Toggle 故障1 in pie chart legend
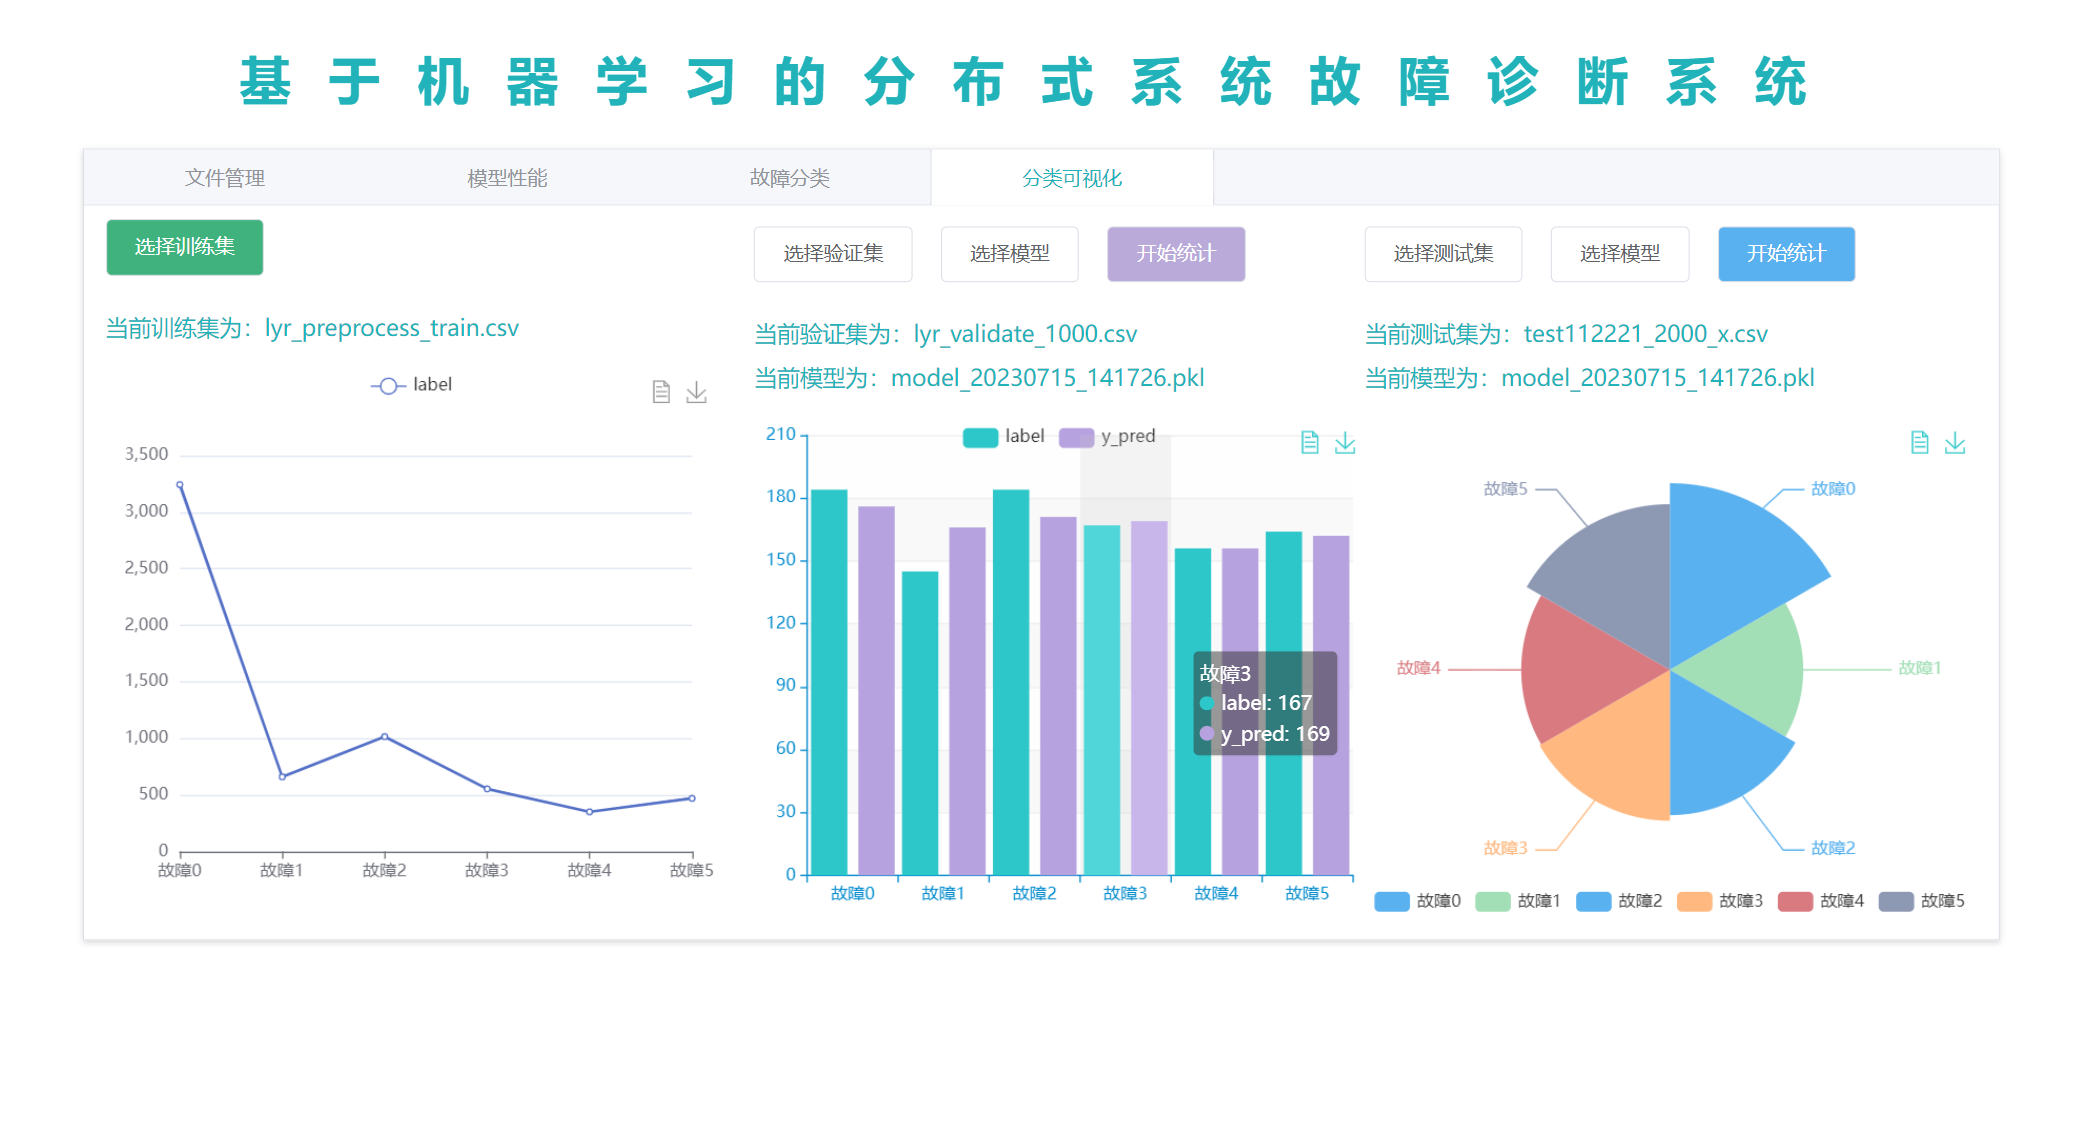2081x1125 pixels. [1518, 901]
